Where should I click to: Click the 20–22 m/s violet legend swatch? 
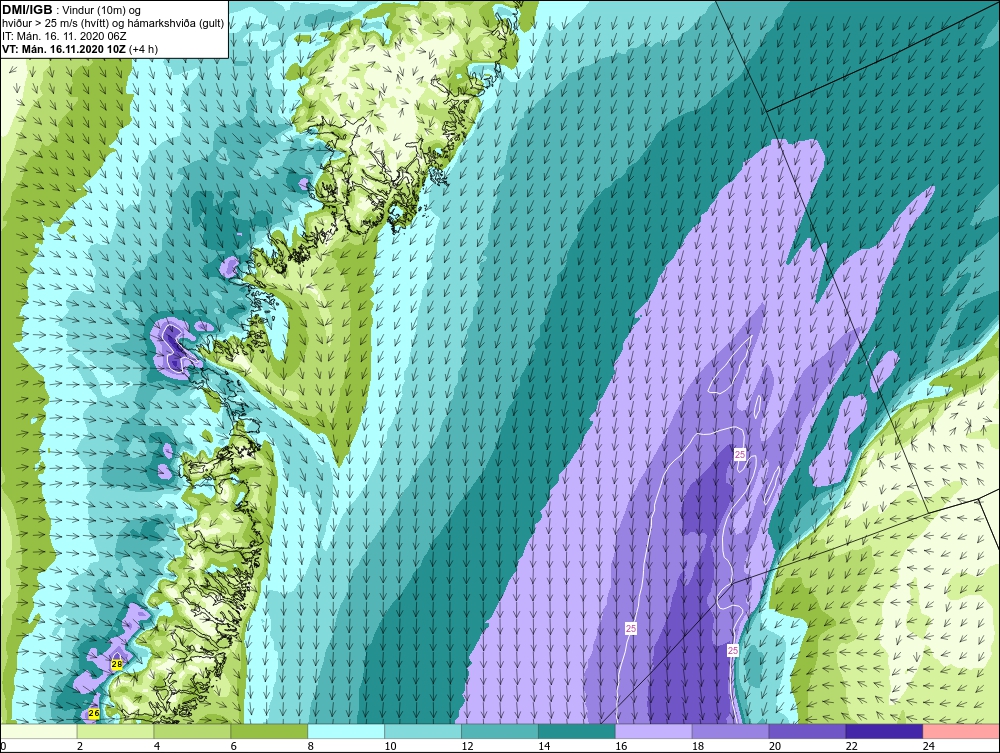coord(807,731)
